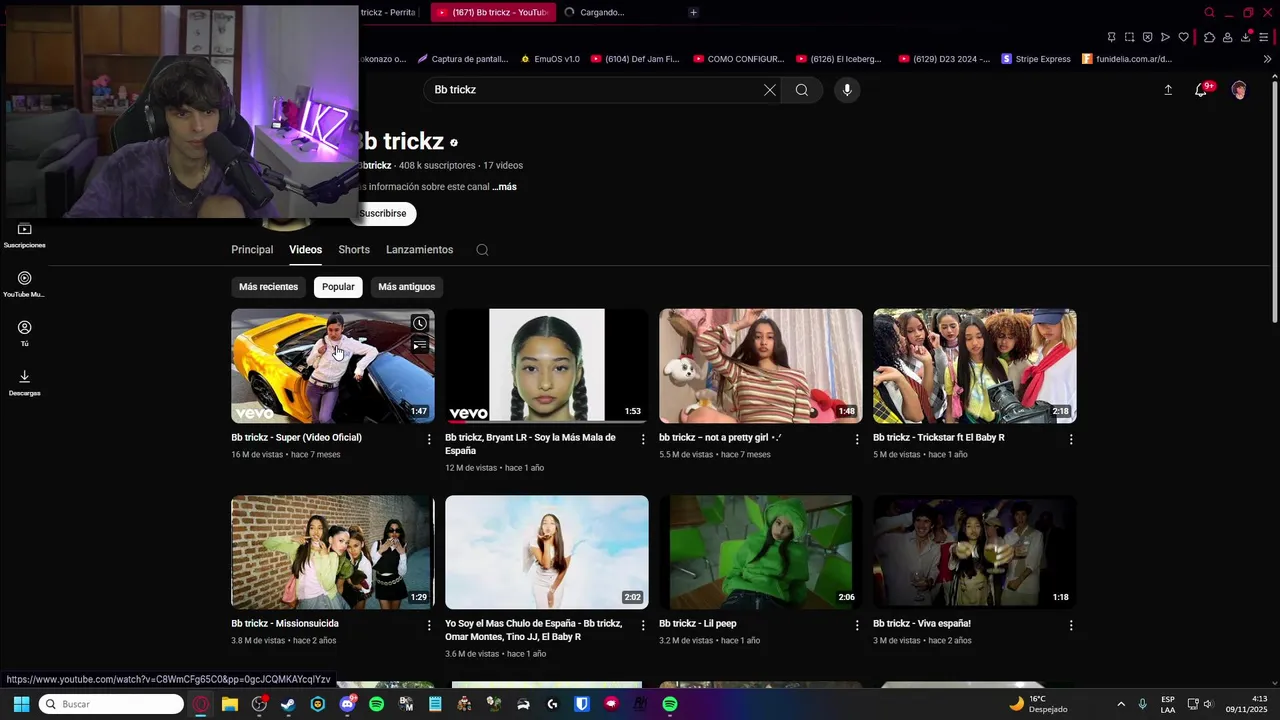
Task: Click the page vertical scrollbar
Action: point(1274,200)
